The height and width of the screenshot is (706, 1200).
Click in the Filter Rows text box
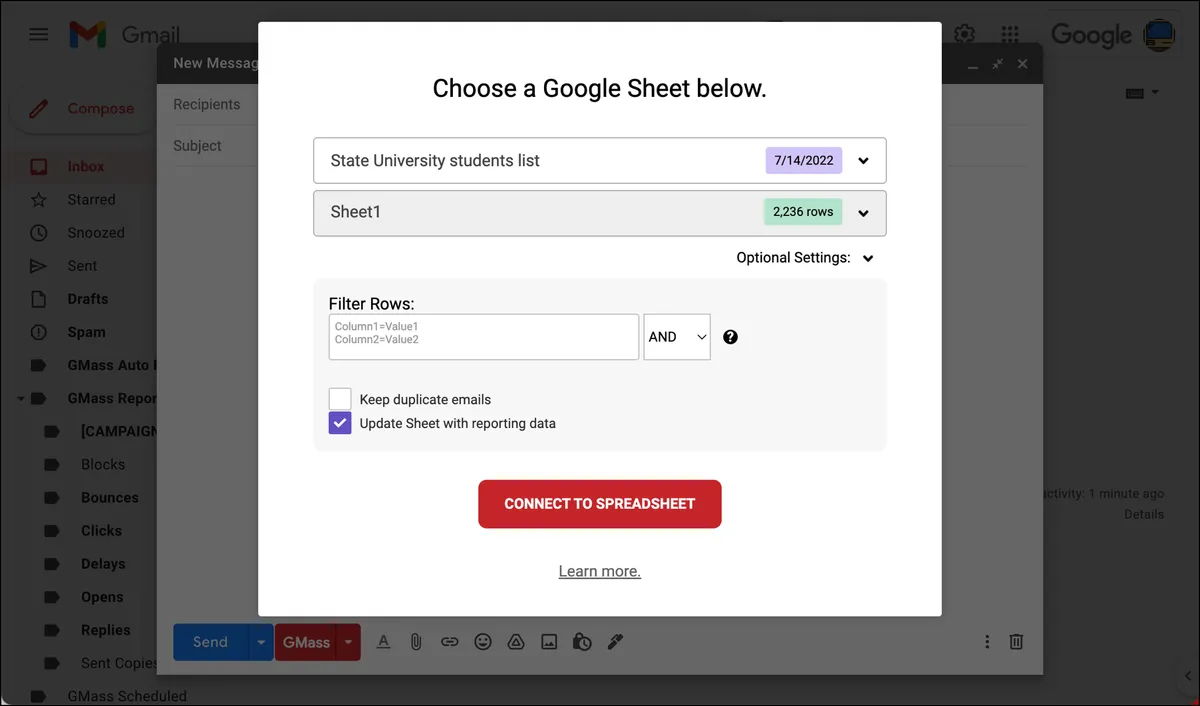pyautogui.click(x=484, y=337)
